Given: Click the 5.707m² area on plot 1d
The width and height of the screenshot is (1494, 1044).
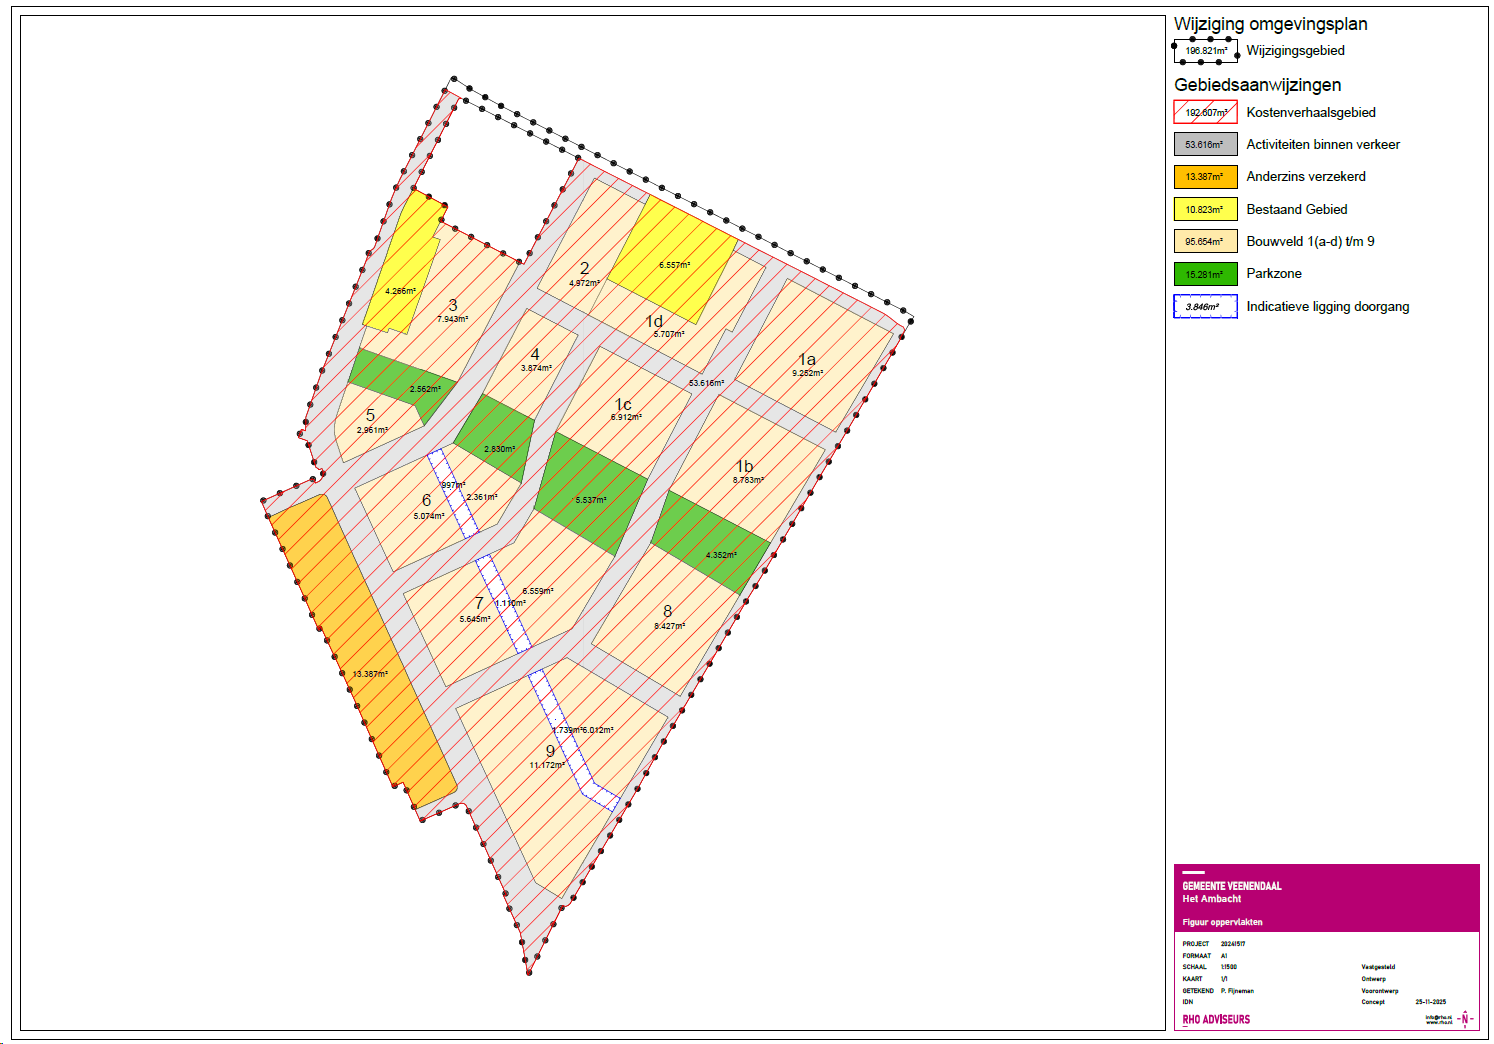Looking at the screenshot, I should (669, 334).
